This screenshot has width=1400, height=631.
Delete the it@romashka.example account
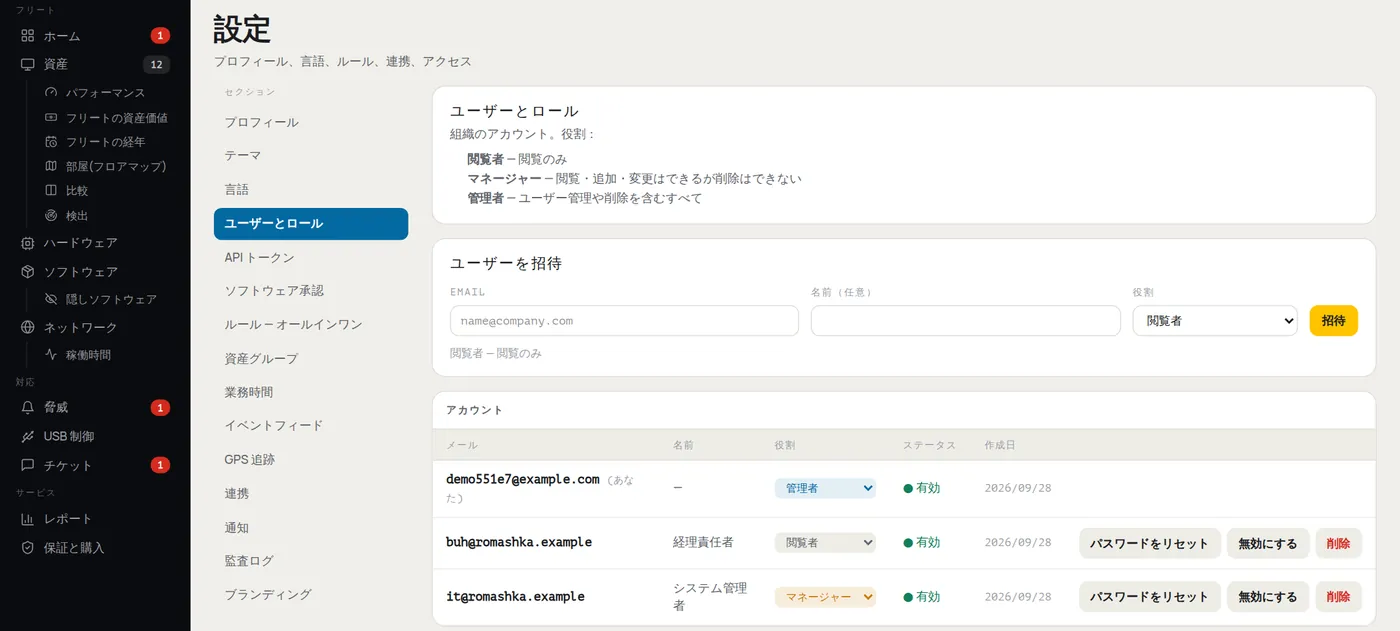coord(1338,597)
